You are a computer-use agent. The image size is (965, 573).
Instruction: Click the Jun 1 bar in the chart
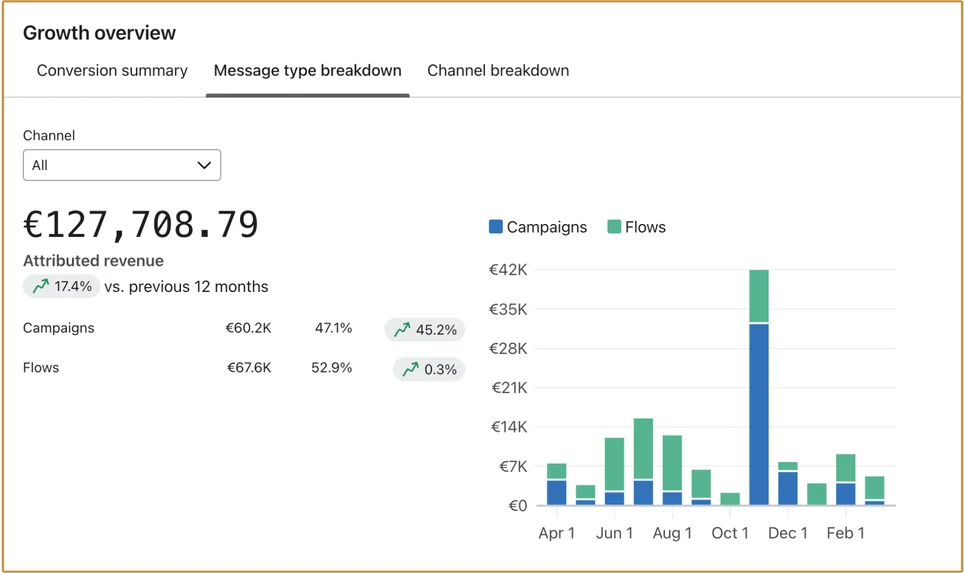point(614,471)
